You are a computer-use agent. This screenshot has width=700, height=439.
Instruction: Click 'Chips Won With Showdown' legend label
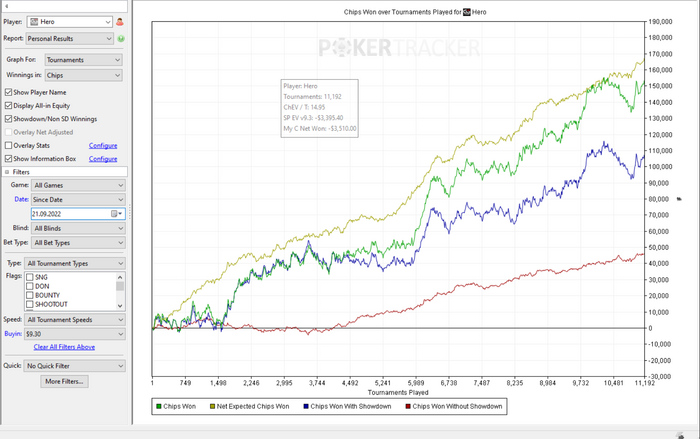350,406
